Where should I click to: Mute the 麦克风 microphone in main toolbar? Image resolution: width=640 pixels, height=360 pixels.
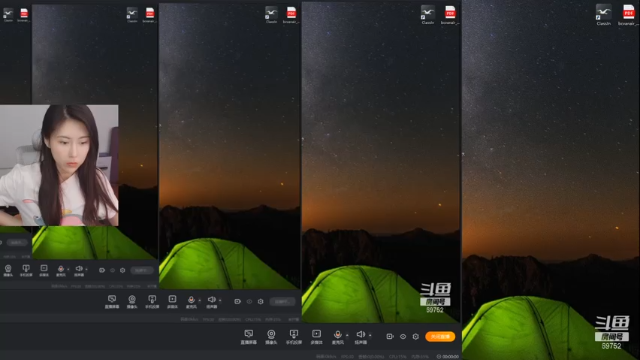[x=338, y=337]
